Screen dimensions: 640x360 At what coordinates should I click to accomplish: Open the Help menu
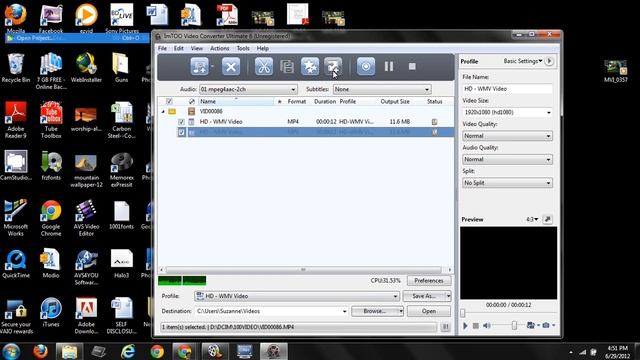262,48
